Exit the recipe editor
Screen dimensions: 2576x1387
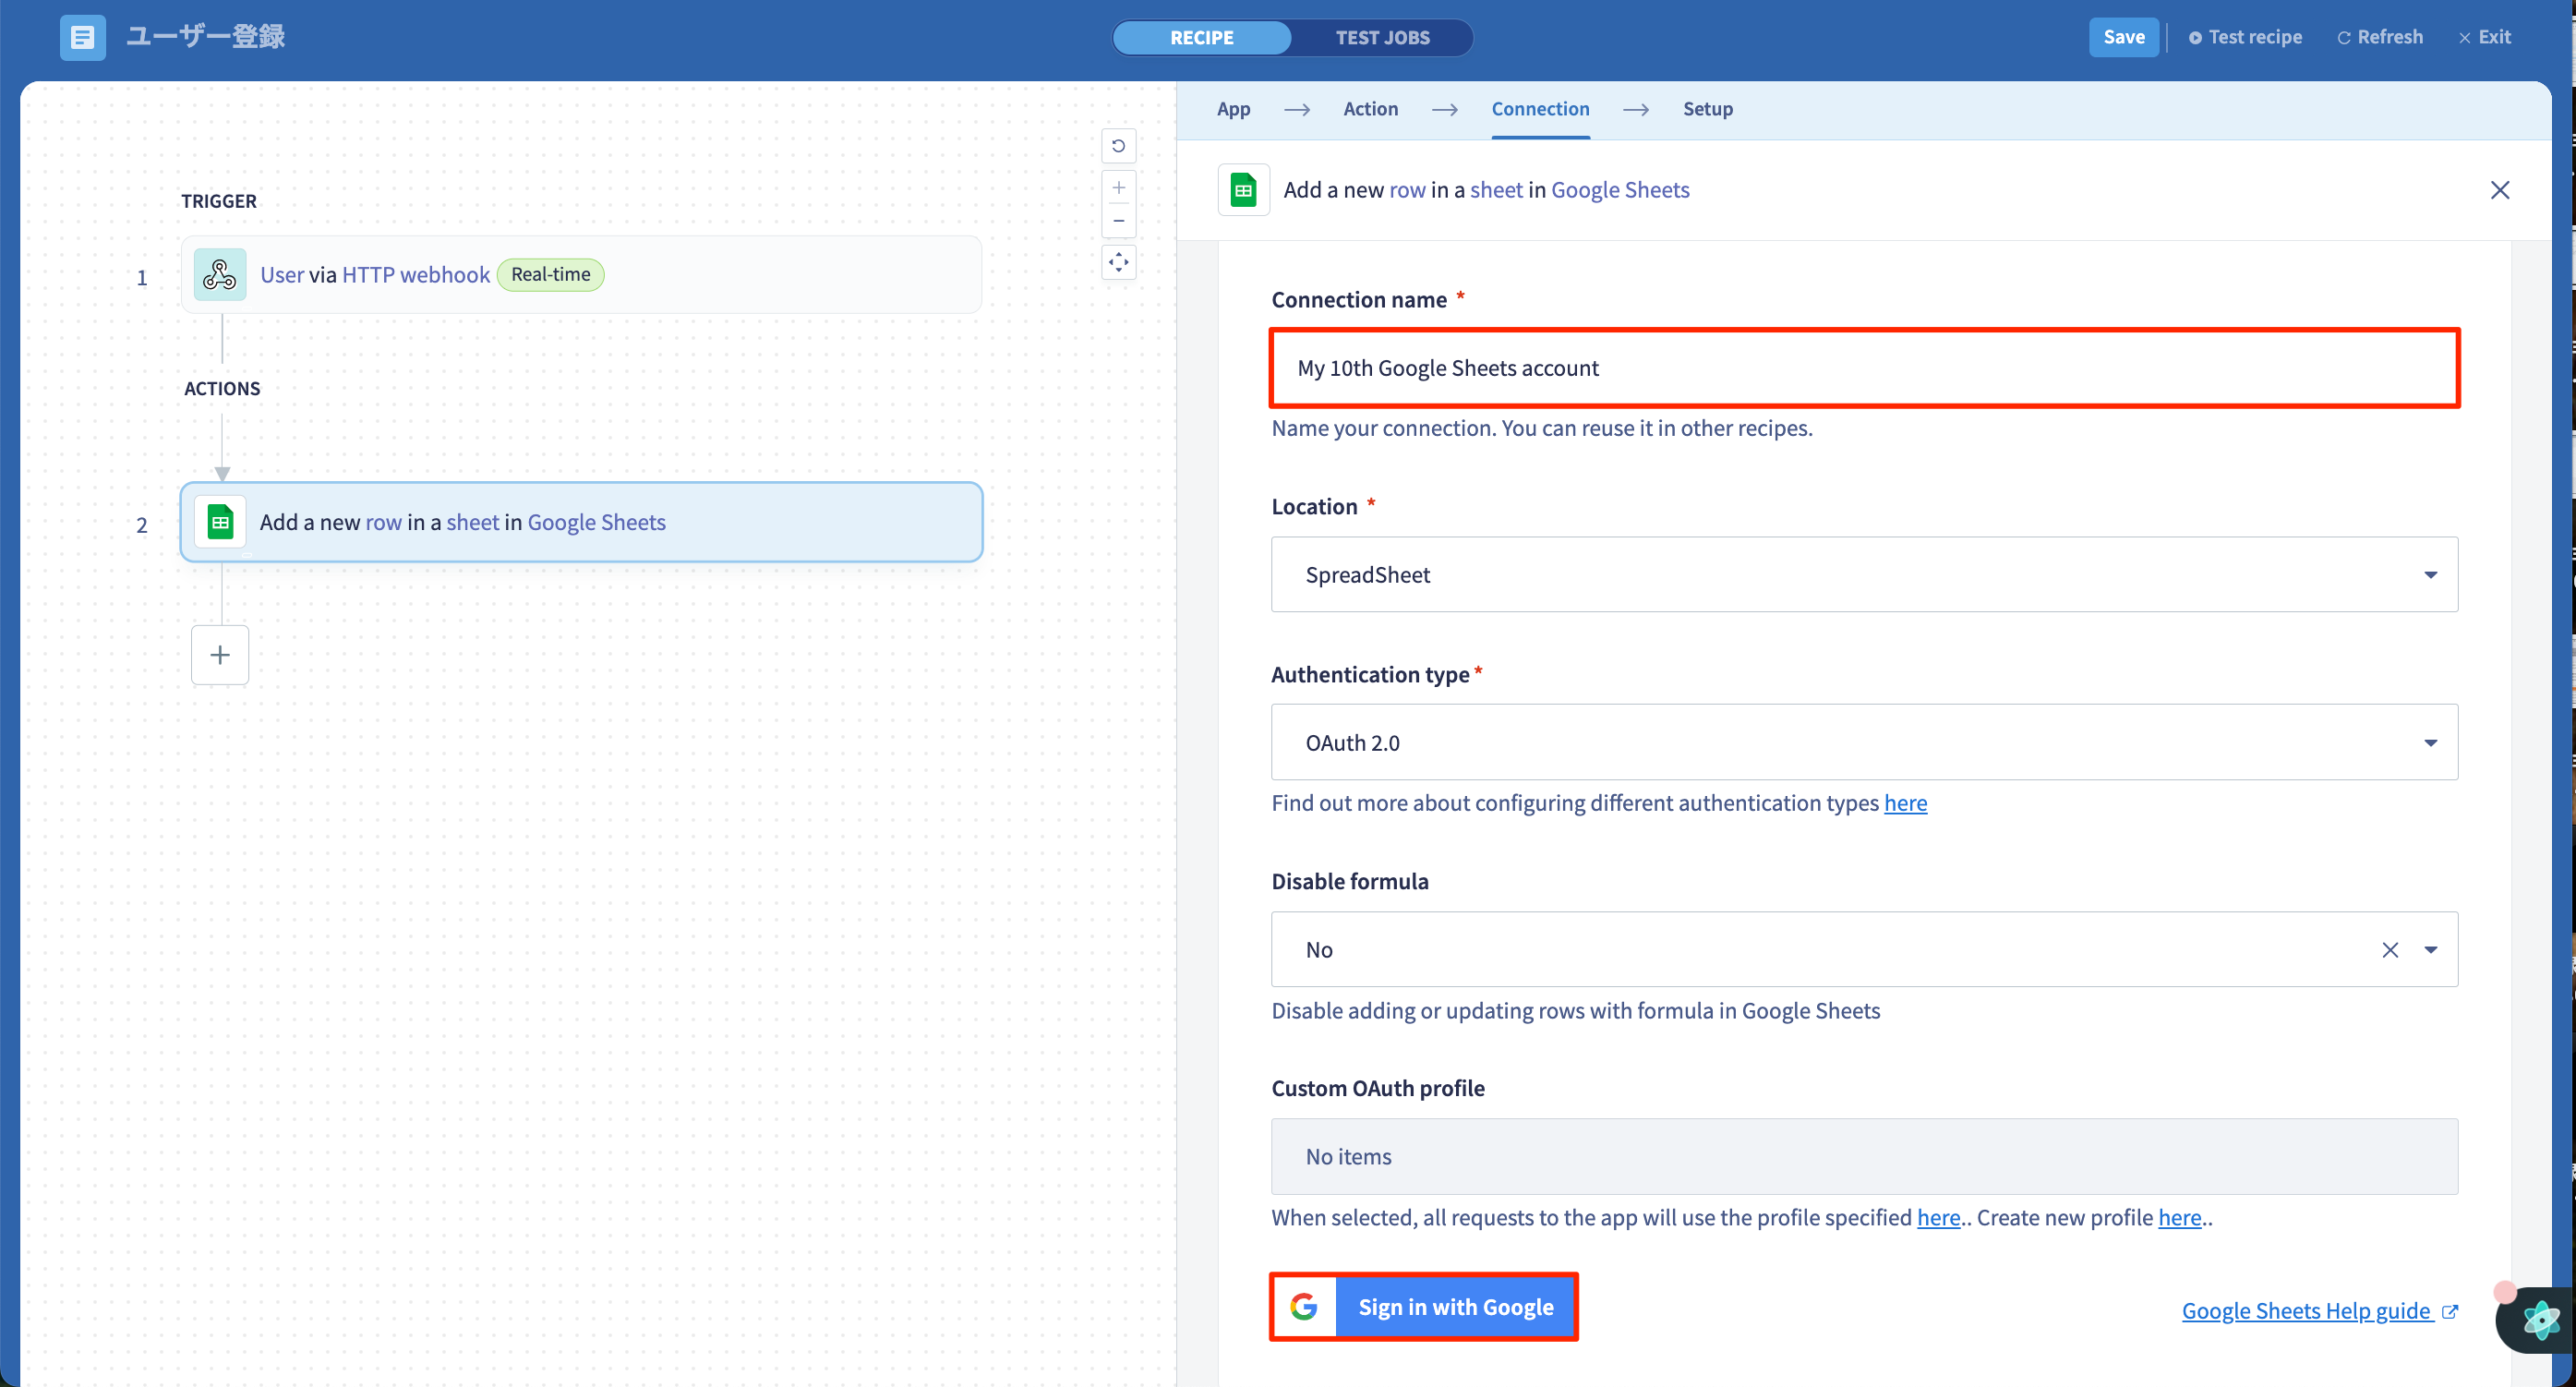coord(2484,37)
